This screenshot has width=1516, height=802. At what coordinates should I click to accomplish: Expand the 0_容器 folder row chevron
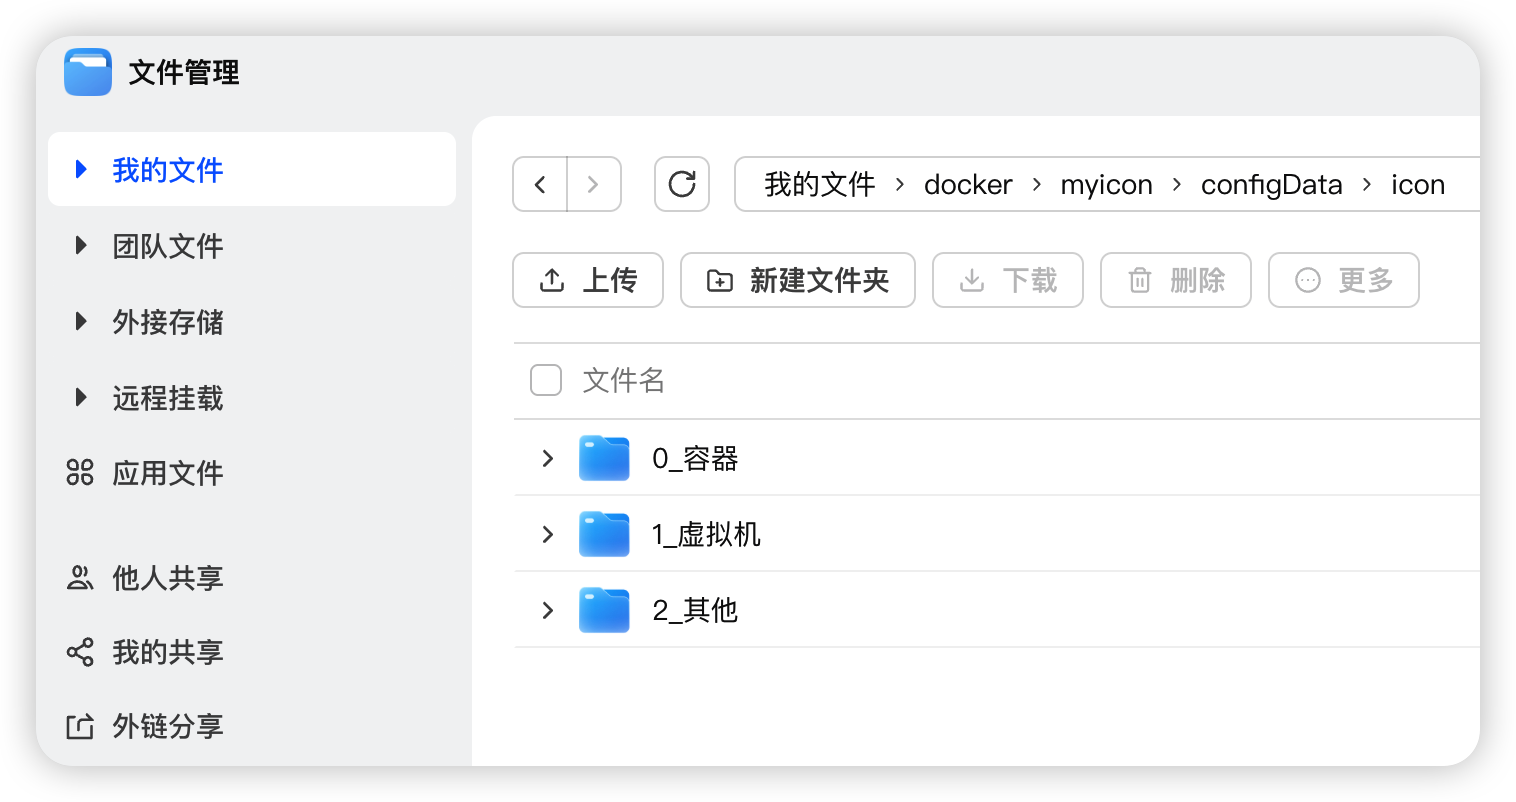(547, 459)
